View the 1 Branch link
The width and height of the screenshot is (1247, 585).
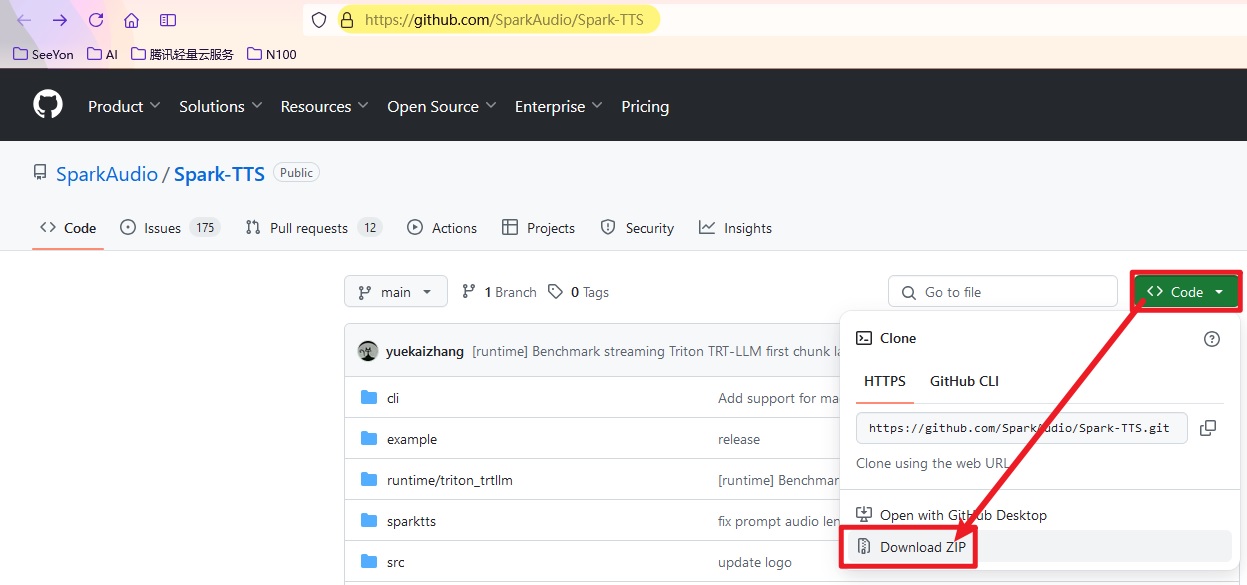tap(499, 292)
